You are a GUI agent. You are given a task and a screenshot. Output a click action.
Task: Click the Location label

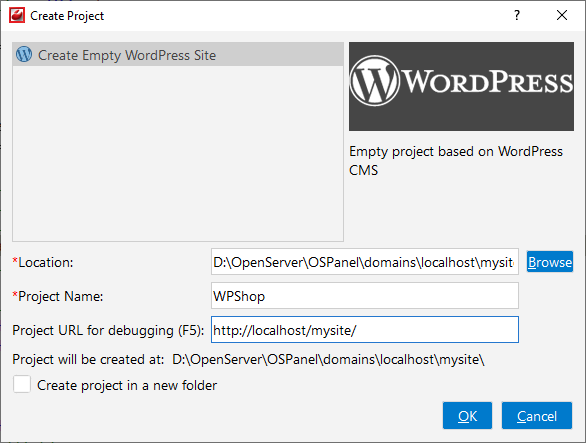coord(43,262)
